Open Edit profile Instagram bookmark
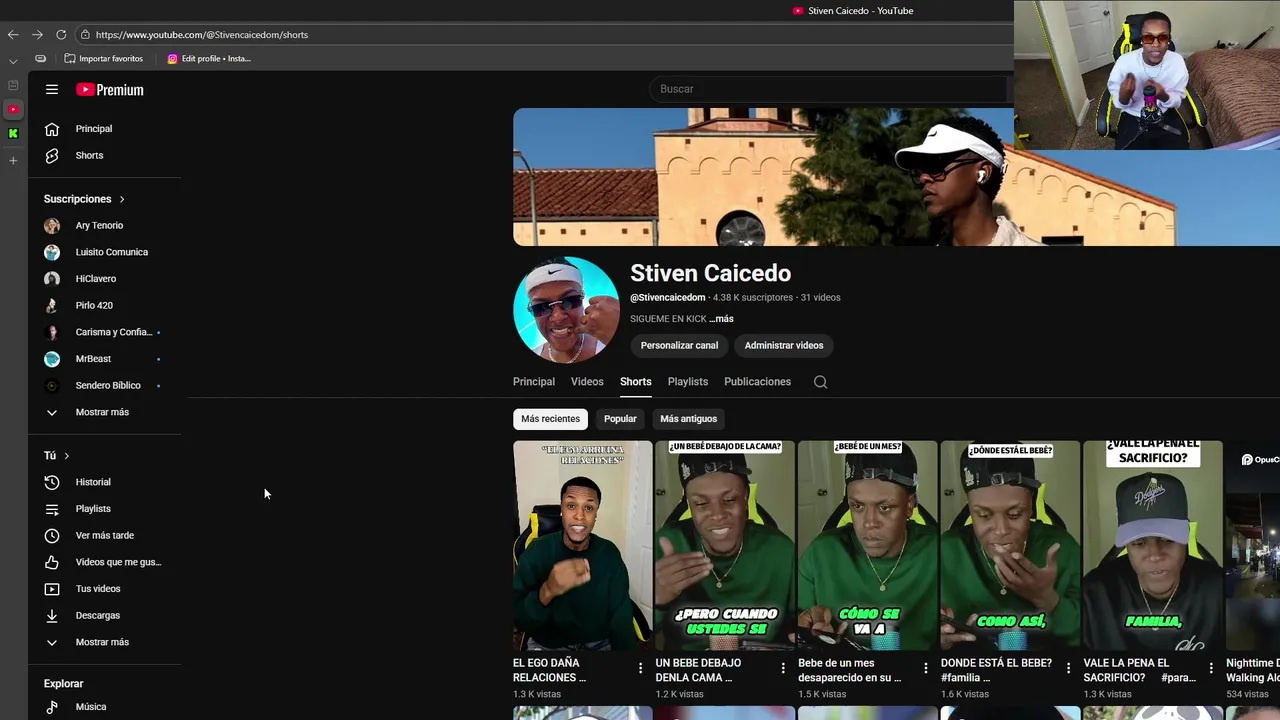 209,59
